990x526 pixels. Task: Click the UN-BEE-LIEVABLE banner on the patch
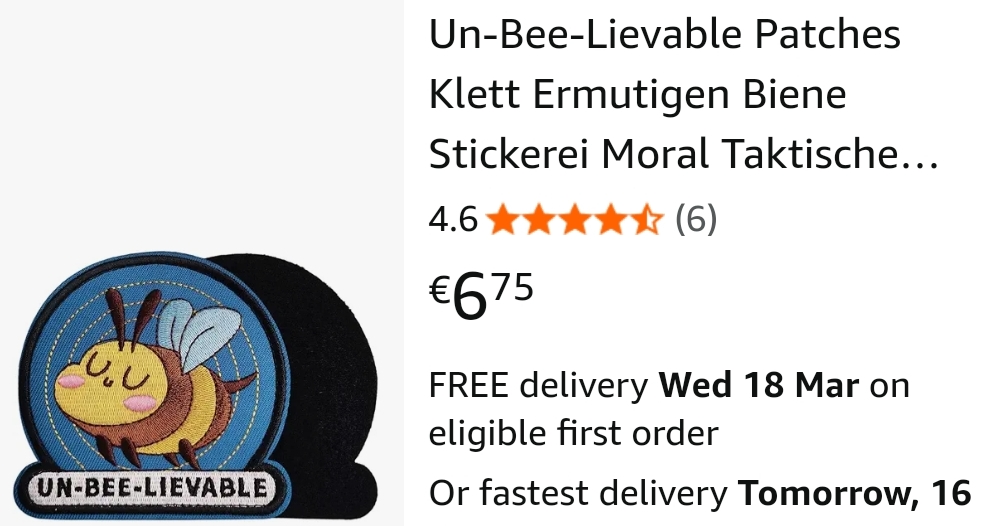tap(152, 487)
